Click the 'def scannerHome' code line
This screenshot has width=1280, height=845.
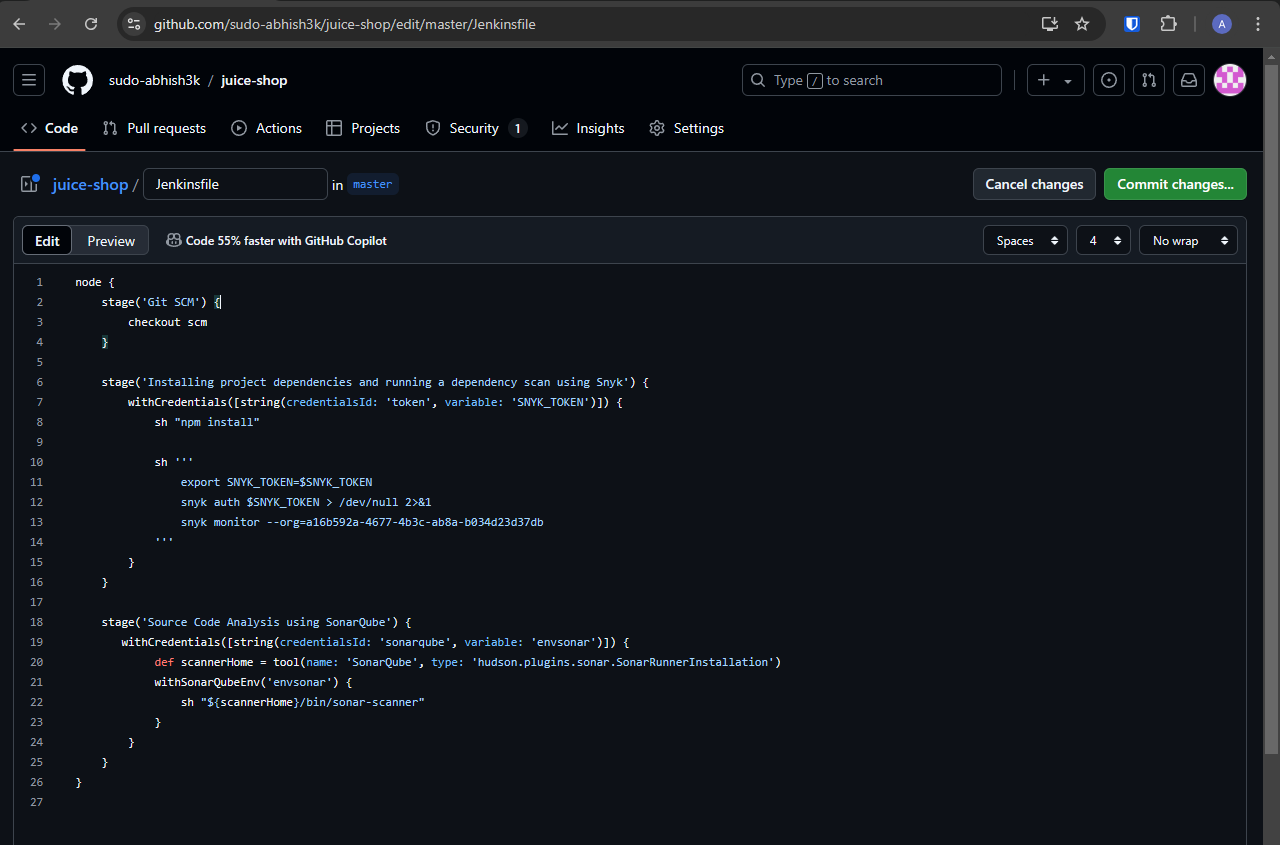tap(467, 662)
